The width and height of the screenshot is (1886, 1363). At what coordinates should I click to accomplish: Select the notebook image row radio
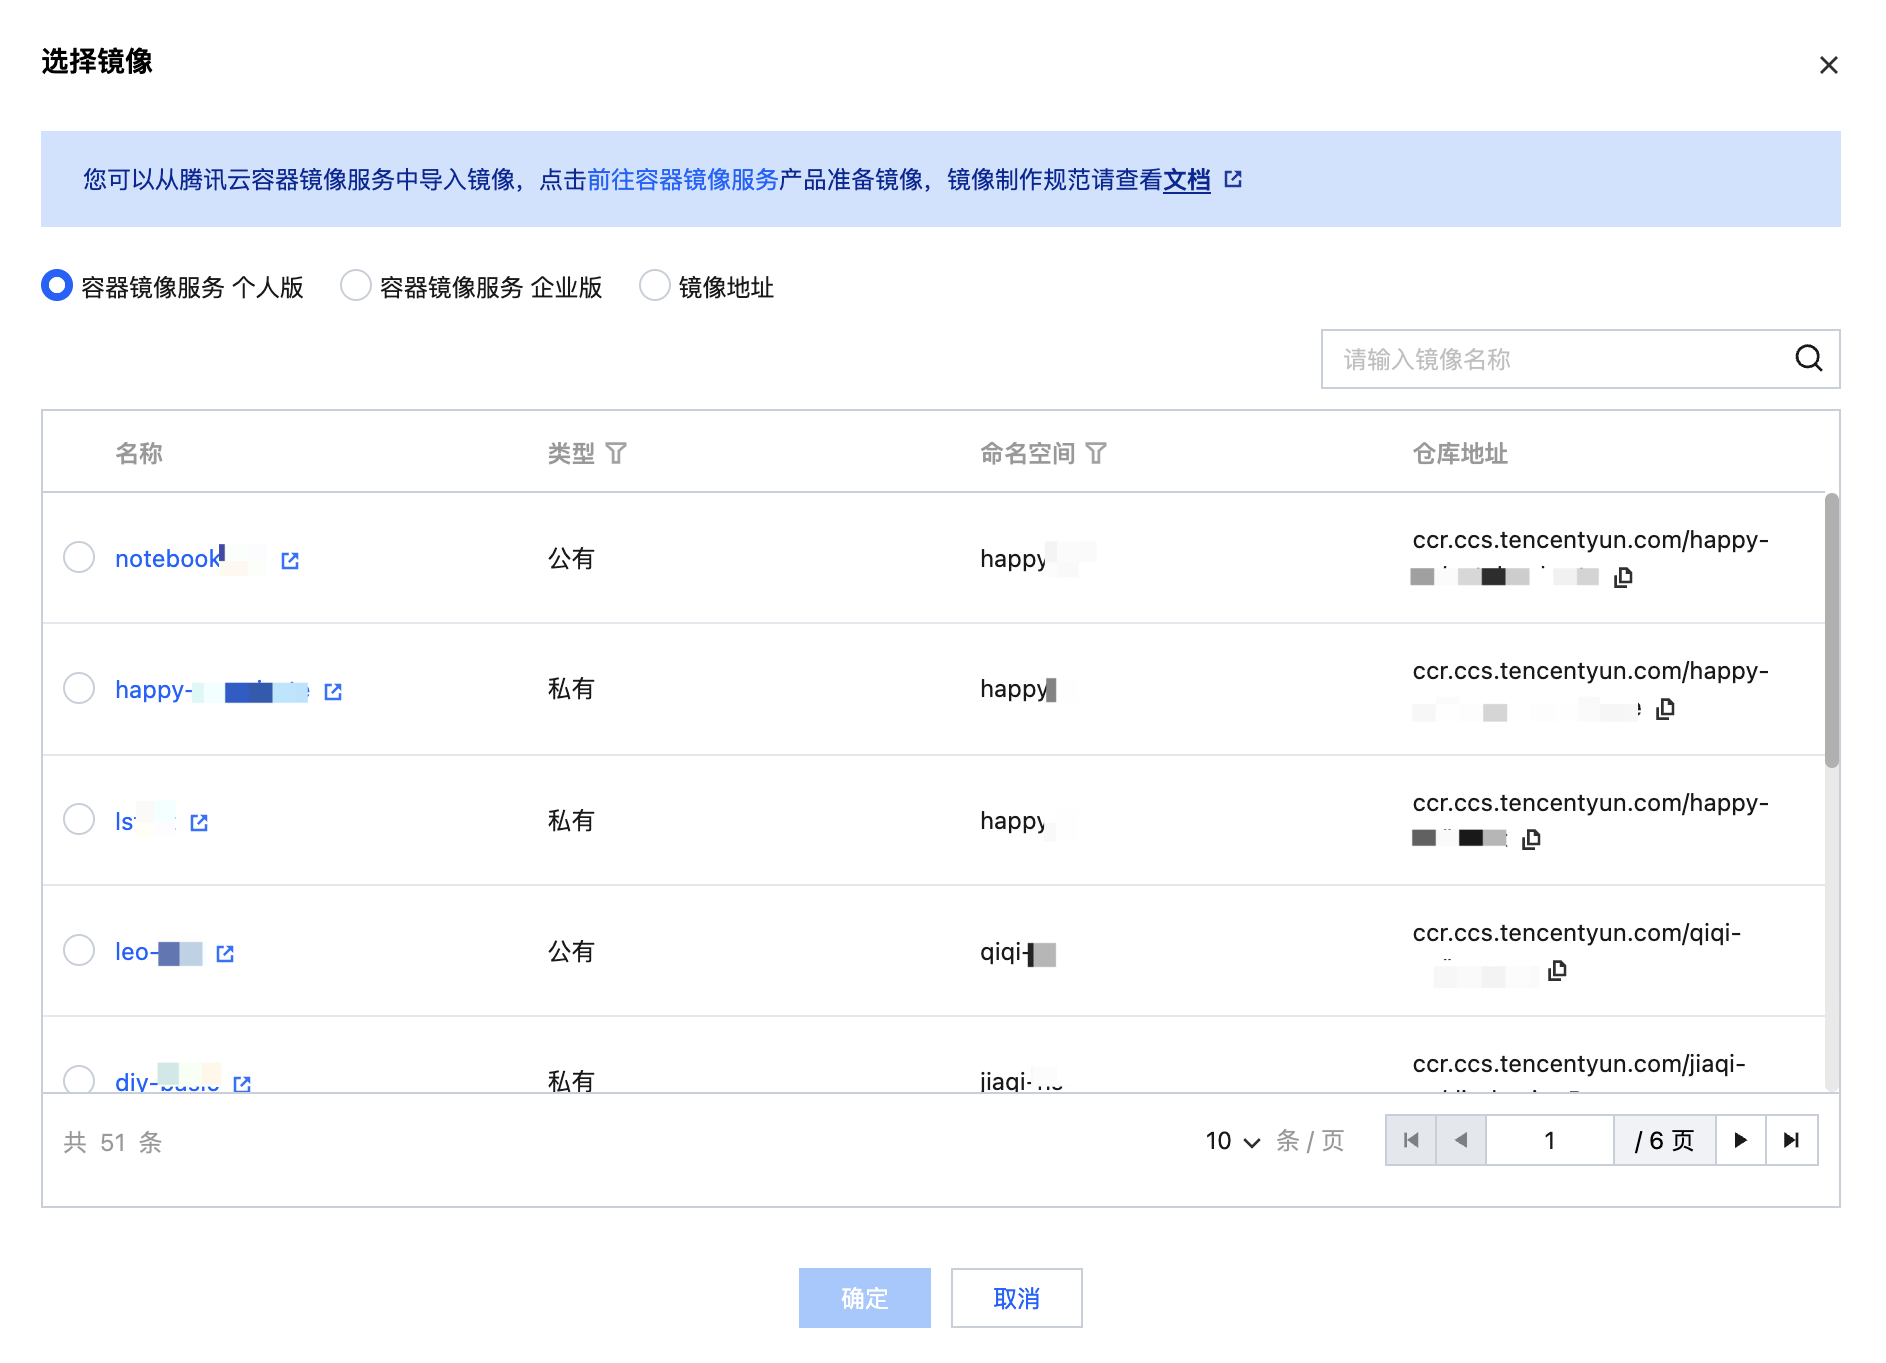[79, 557]
